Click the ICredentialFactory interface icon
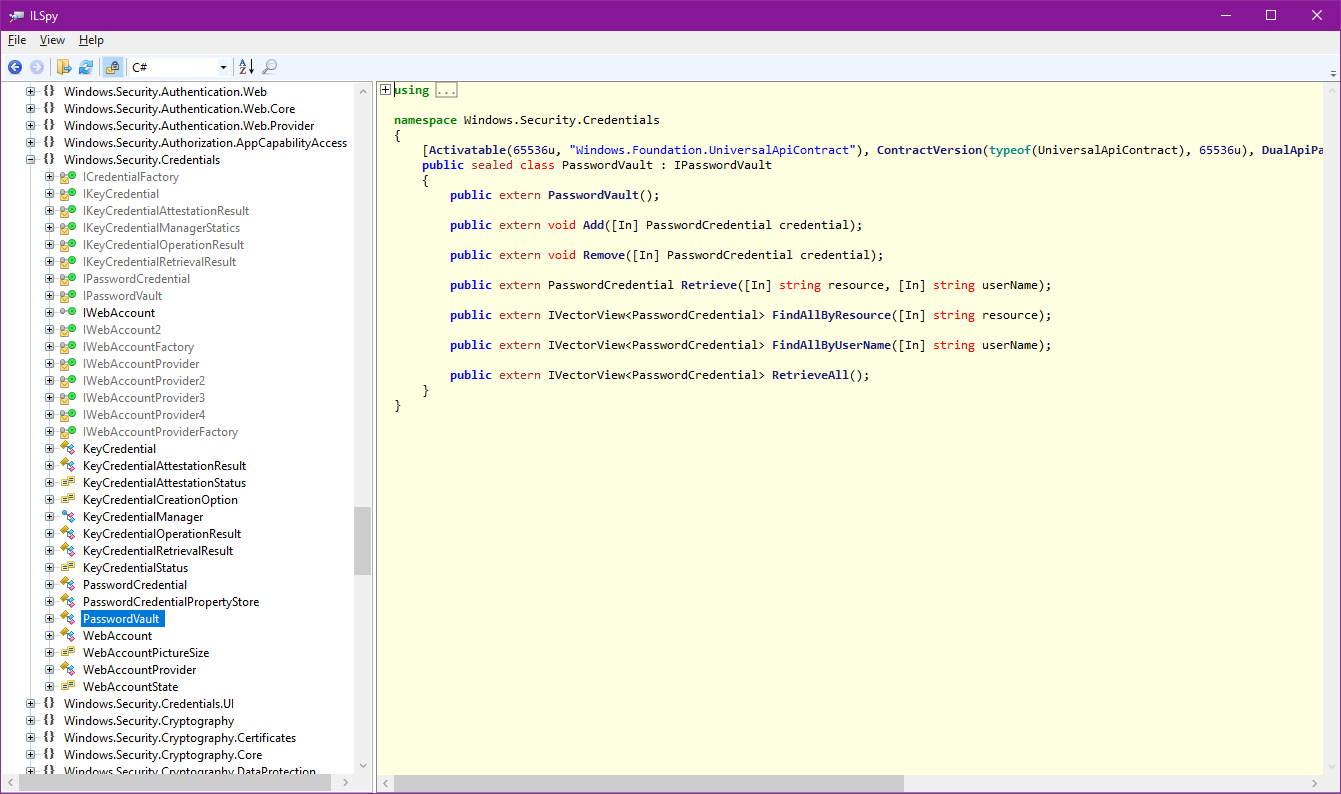The width and height of the screenshot is (1341, 794). pyautogui.click(x=68, y=177)
